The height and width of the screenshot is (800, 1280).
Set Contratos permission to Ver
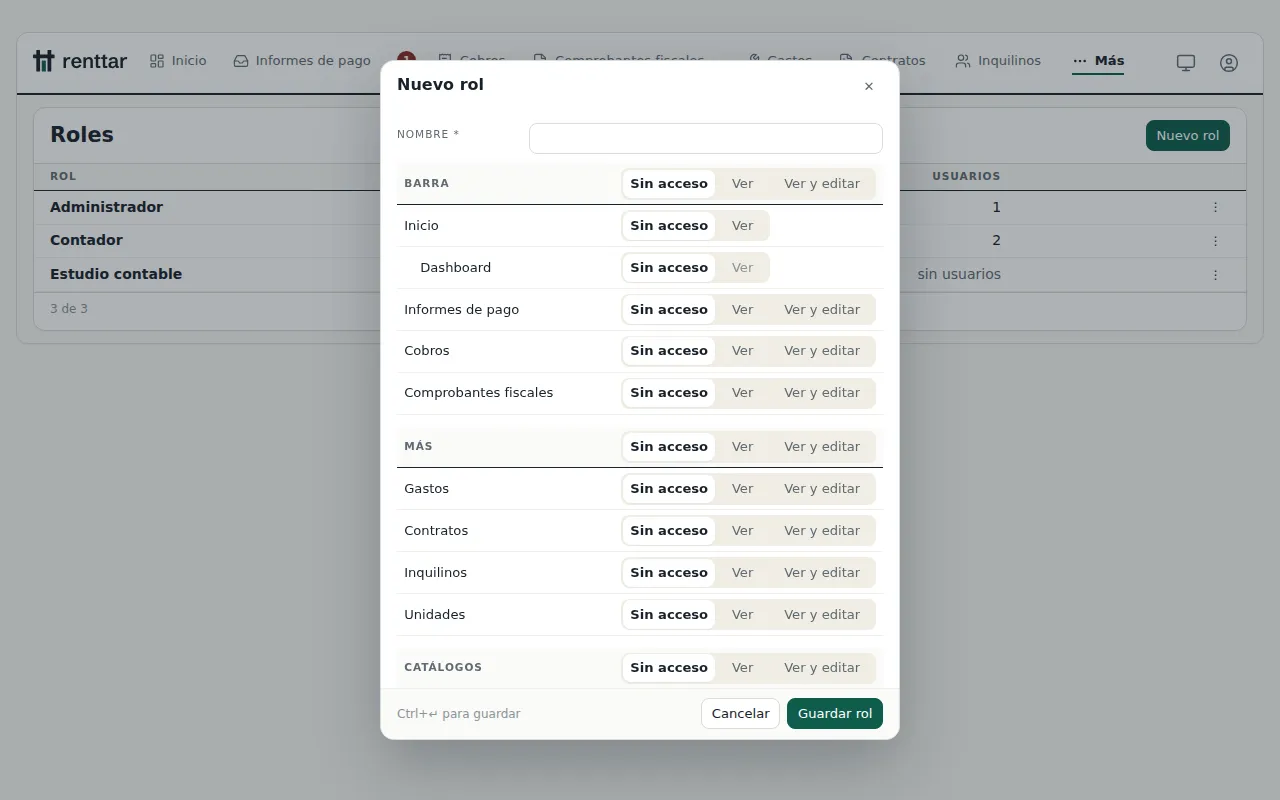pyautogui.click(x=742, y=531)
